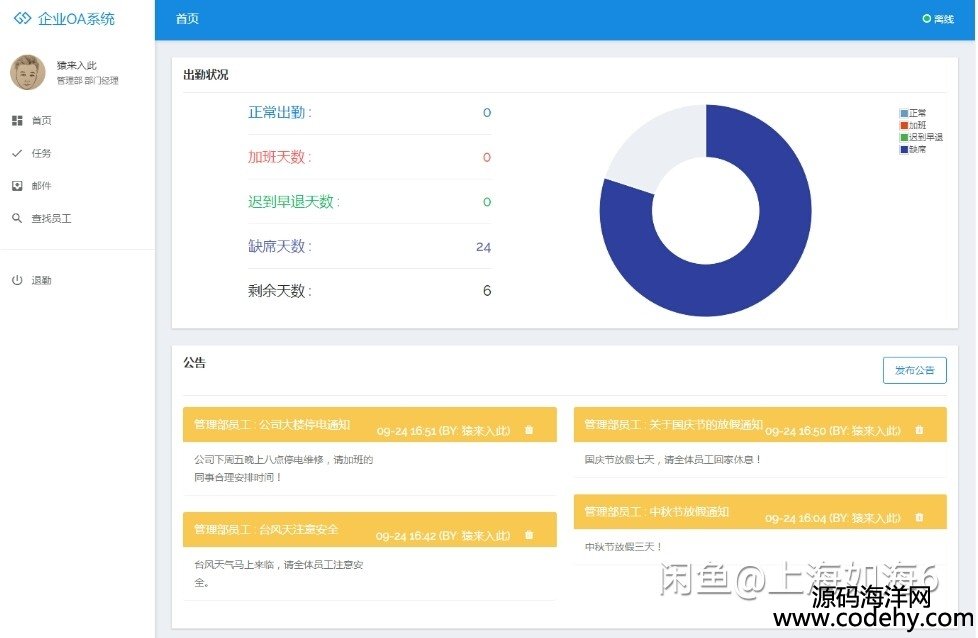The height and width of the screenshot is (638, 978).
Task: Click the 邮件 mail icon
Action: pyautogui.click(x=17, y=186)
